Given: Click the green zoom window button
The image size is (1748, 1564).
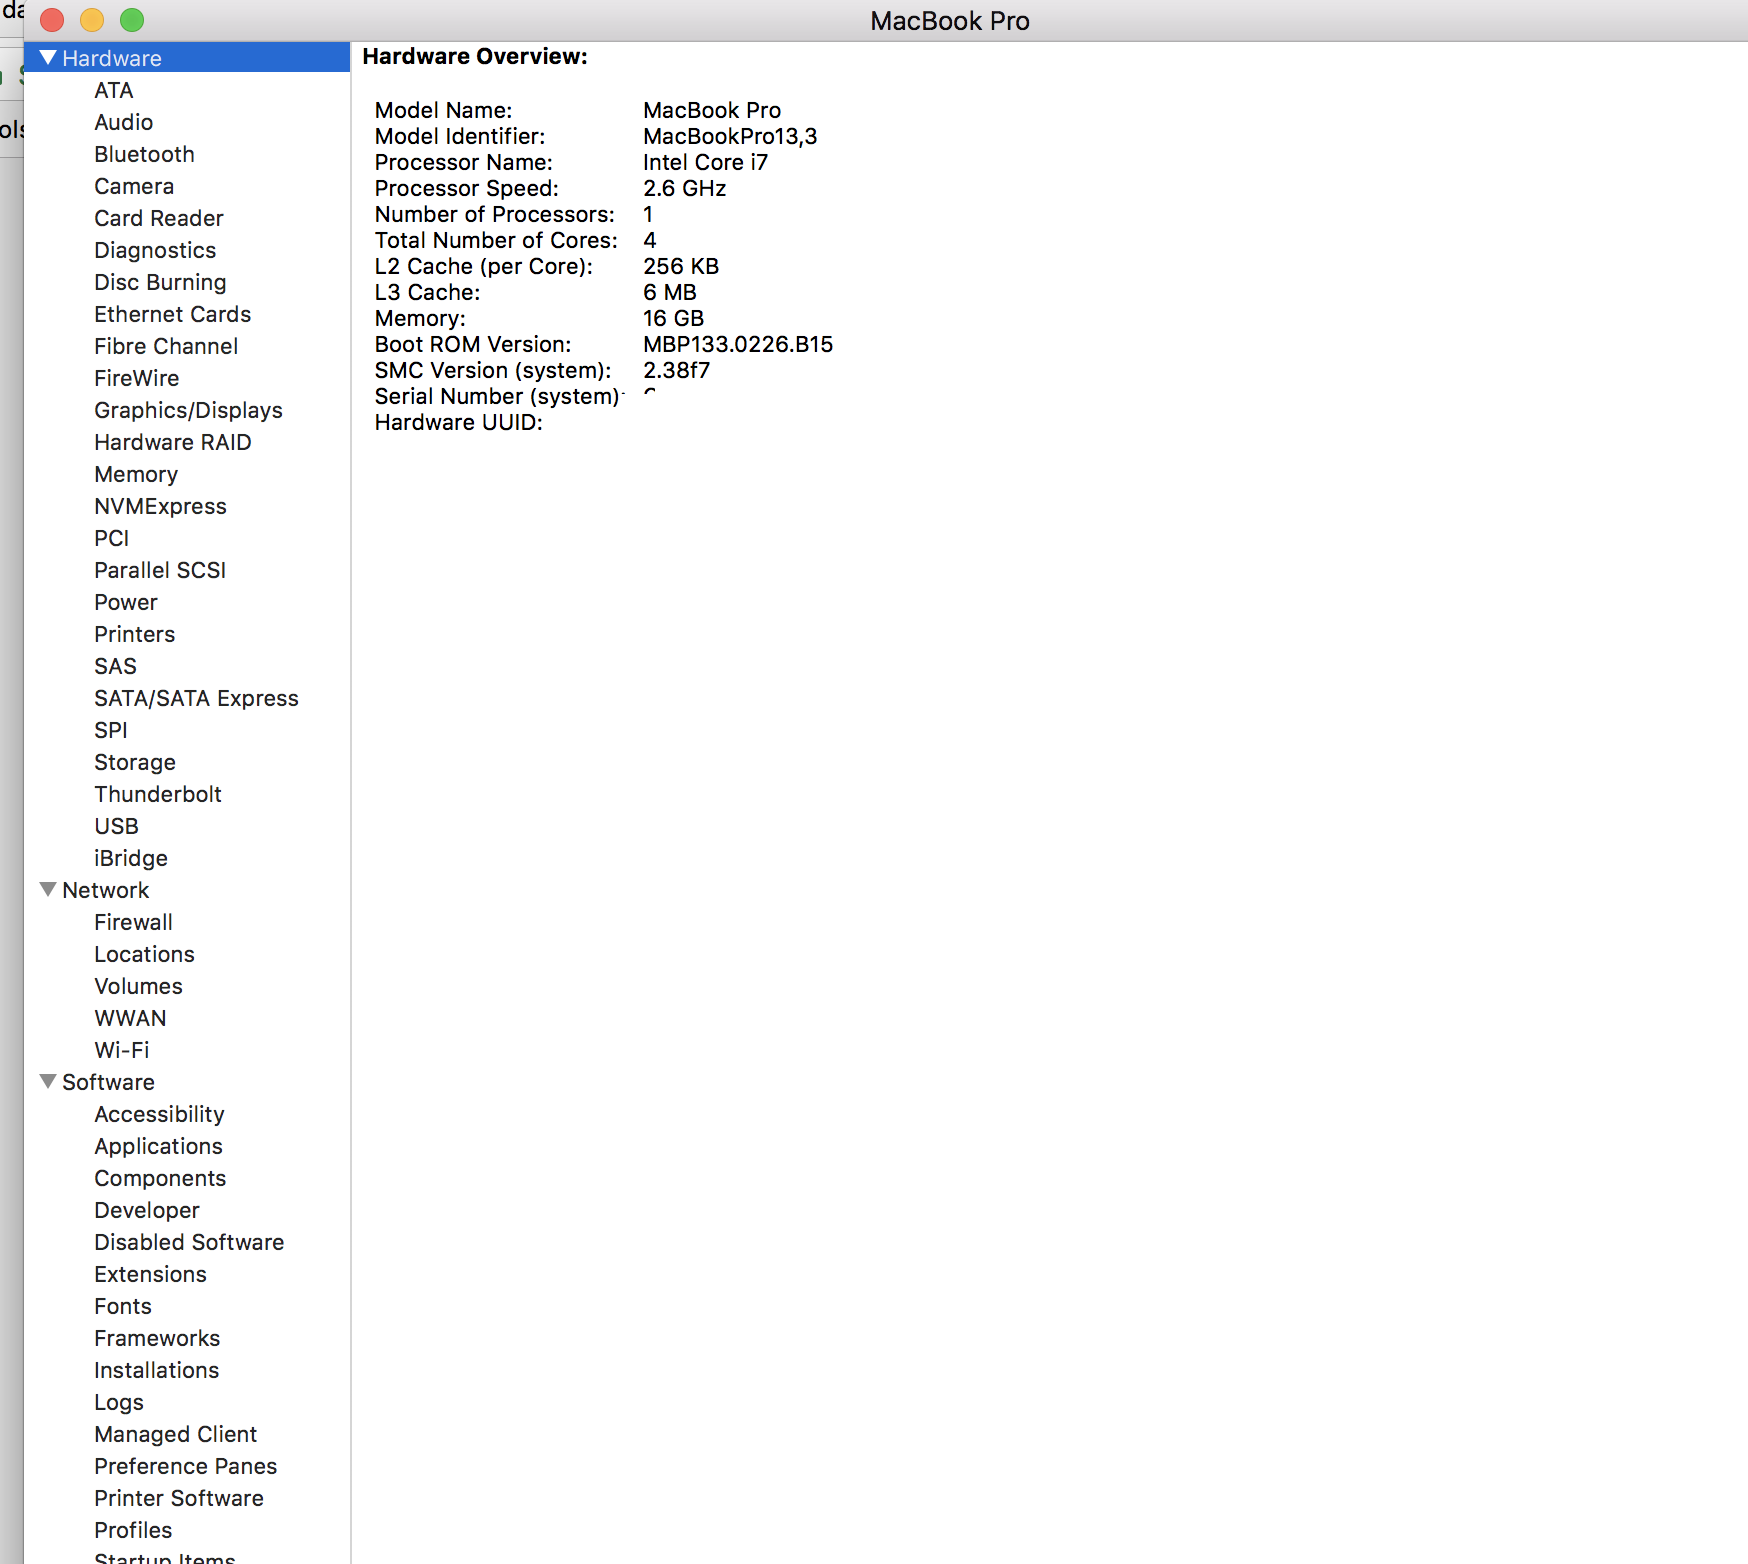Looking at the screenshot, I should click(132, 20).
